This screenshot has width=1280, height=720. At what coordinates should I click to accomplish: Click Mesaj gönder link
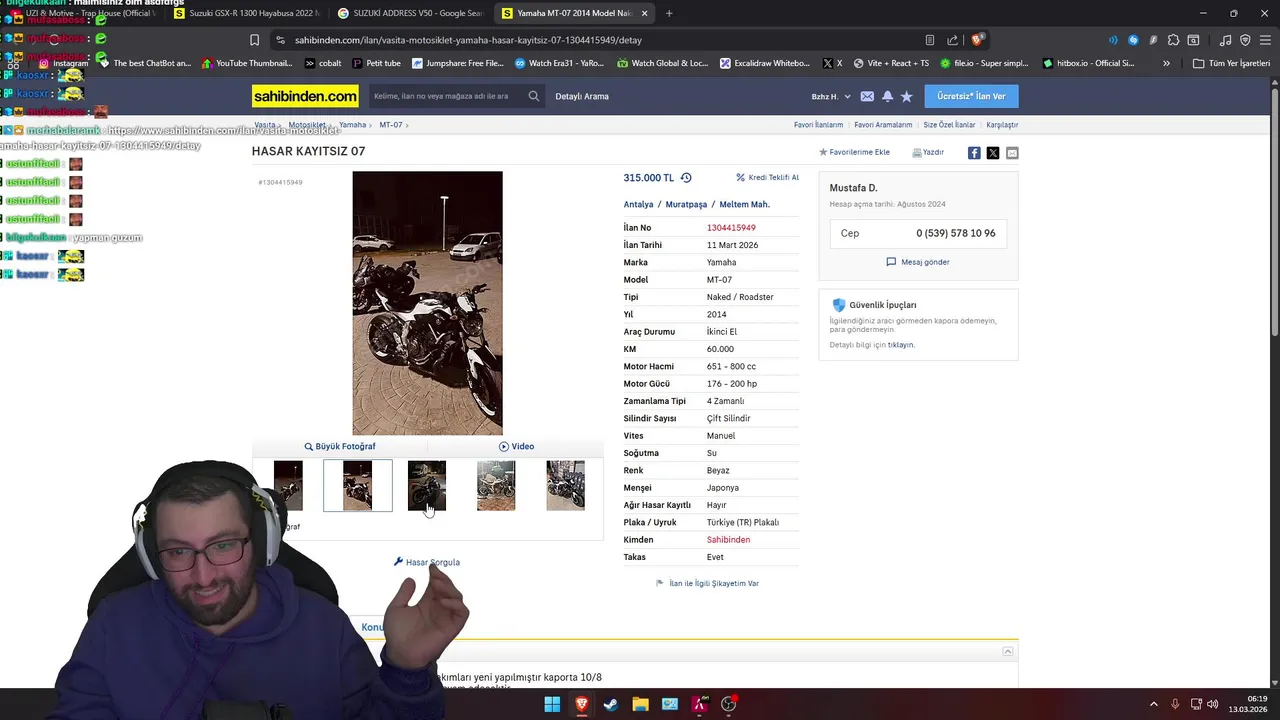pos(918,262)
